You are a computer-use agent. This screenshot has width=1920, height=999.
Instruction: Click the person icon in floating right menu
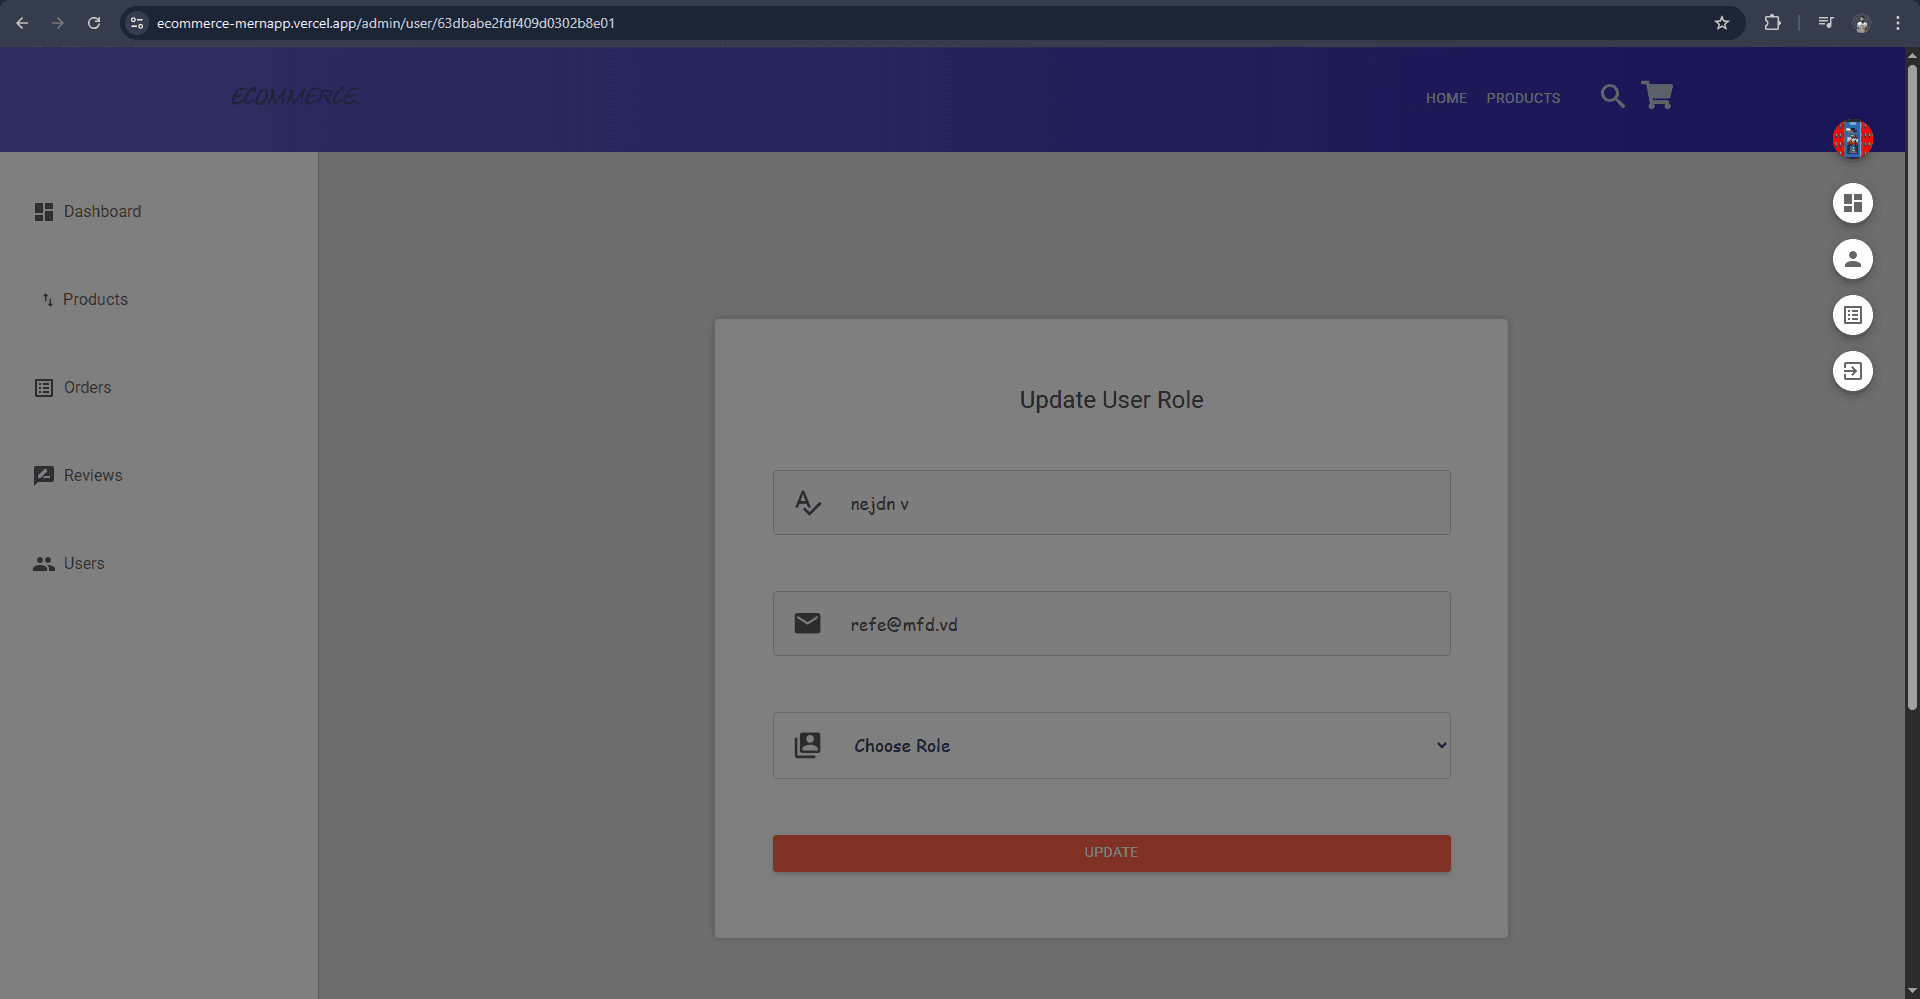[1852, 259]
